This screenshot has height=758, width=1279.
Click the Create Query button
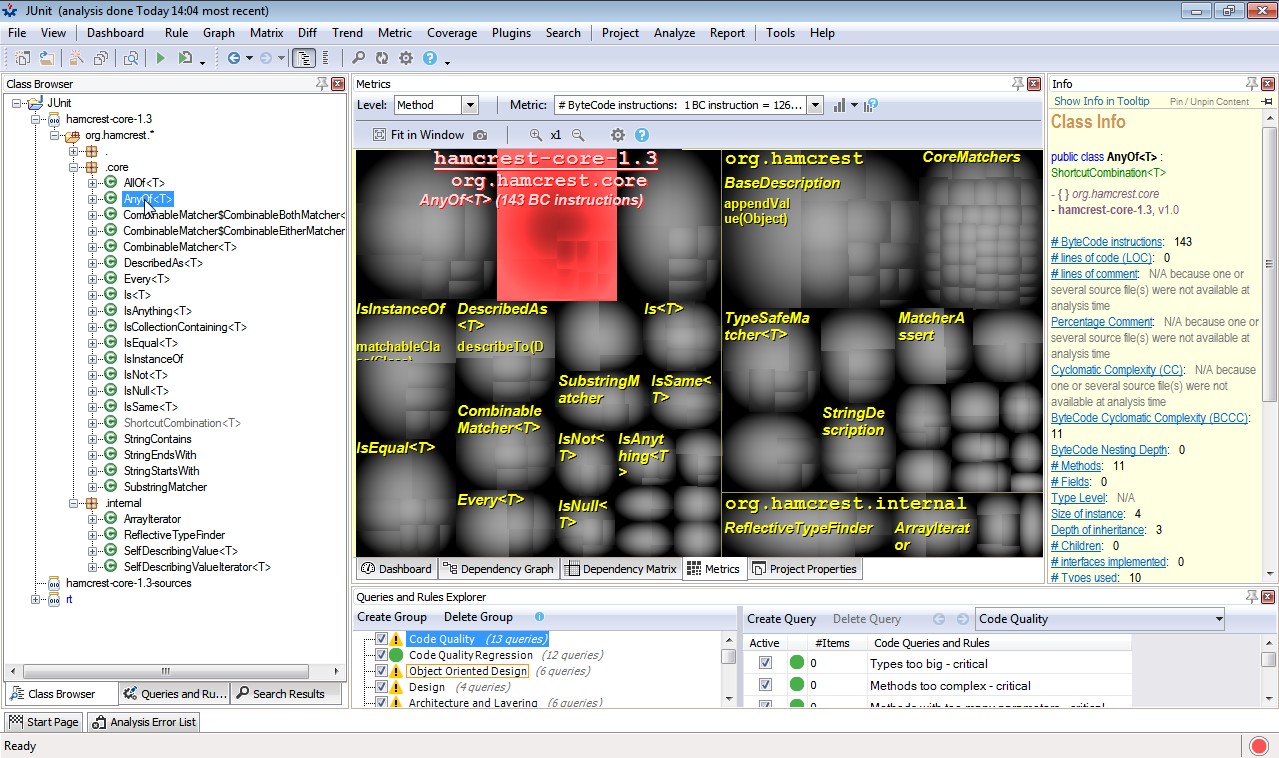pos(781,619)
